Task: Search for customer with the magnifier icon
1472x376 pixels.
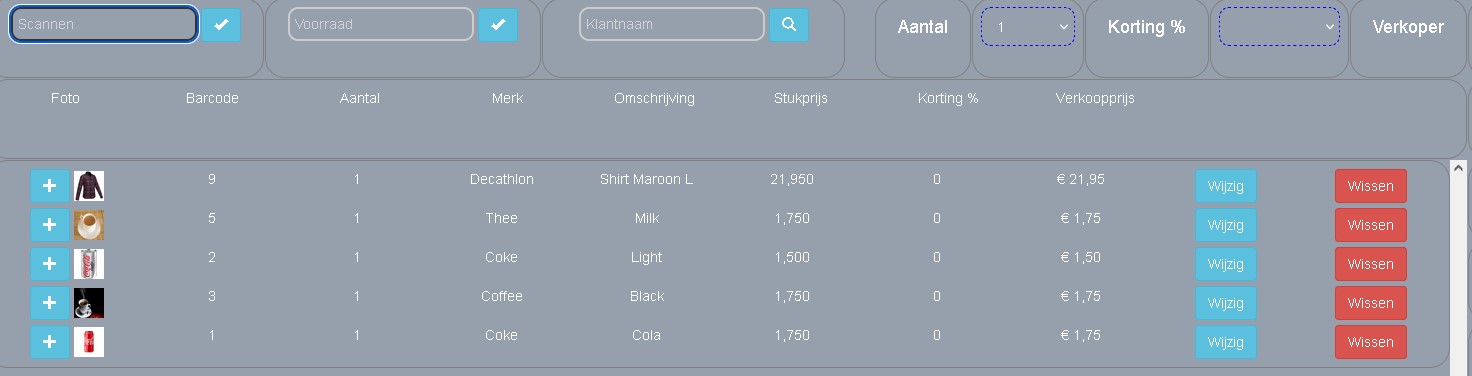Action: [789, 24]
